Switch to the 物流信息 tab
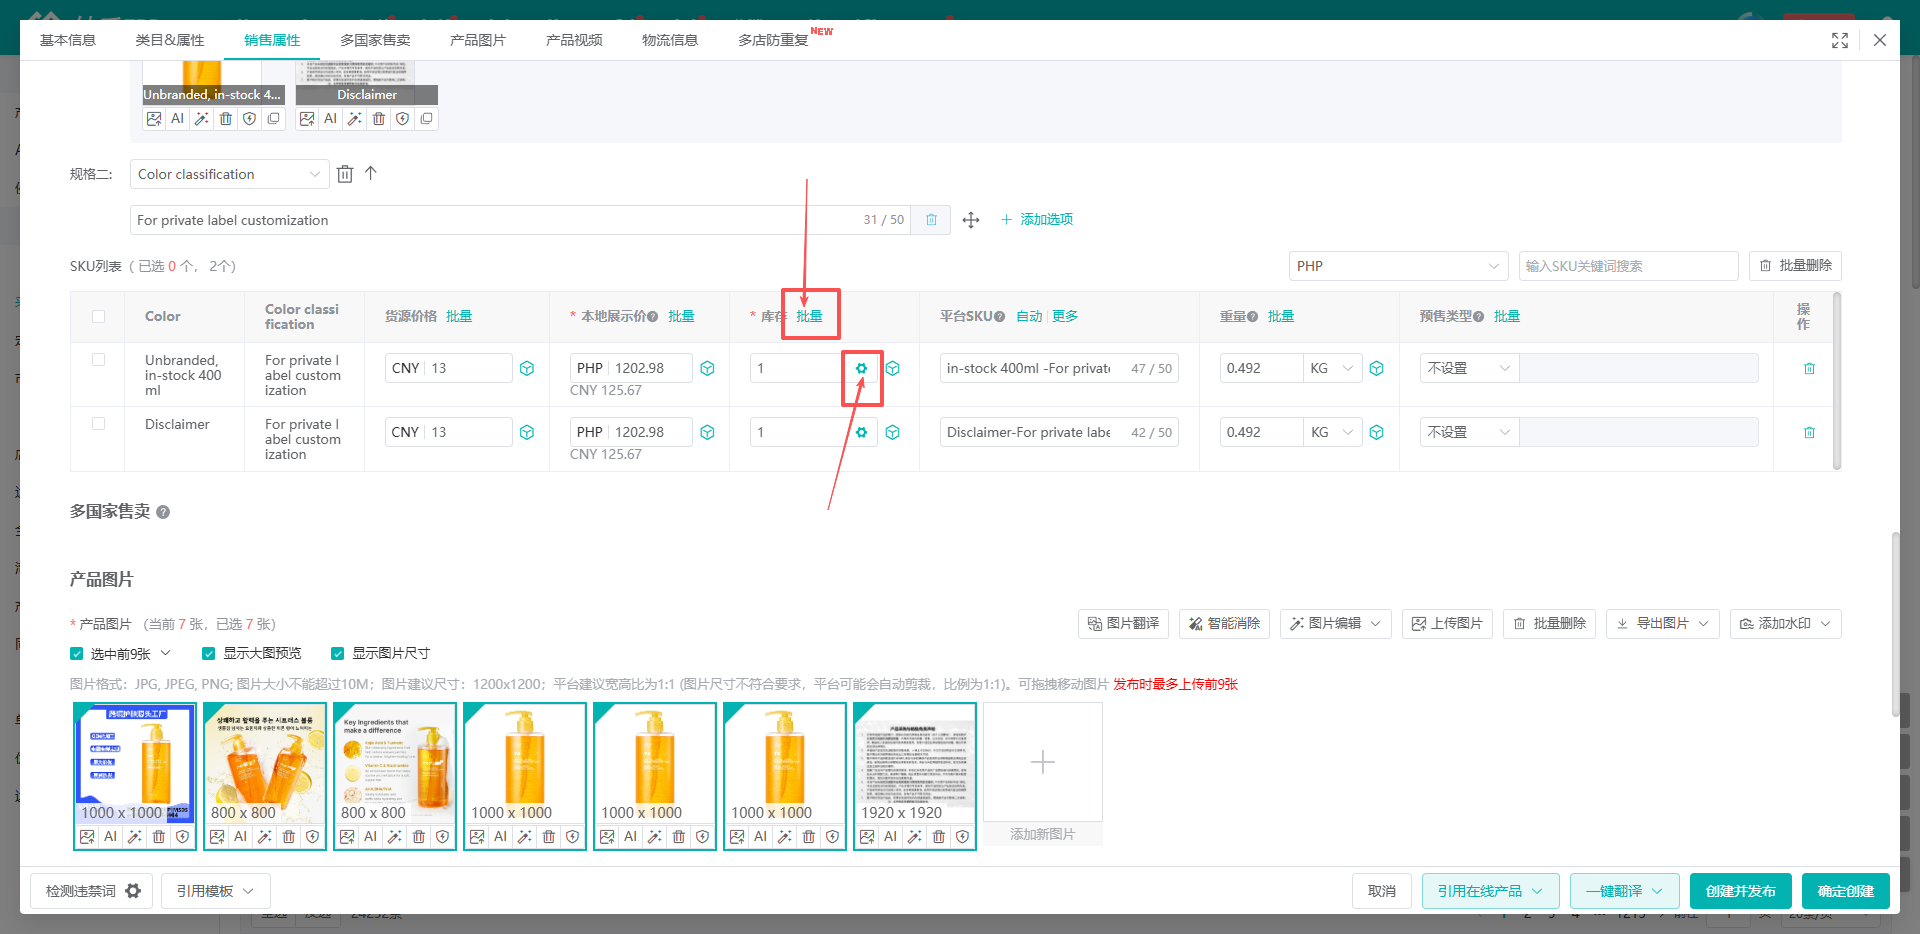Image resolution: width=1920 pixels, height=934 pixels. coord(670,40)
